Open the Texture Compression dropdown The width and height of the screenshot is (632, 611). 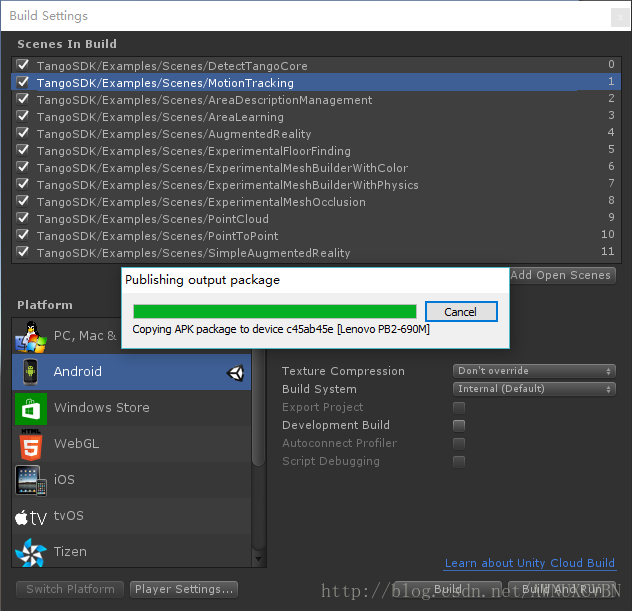click(x=534, y=371)
